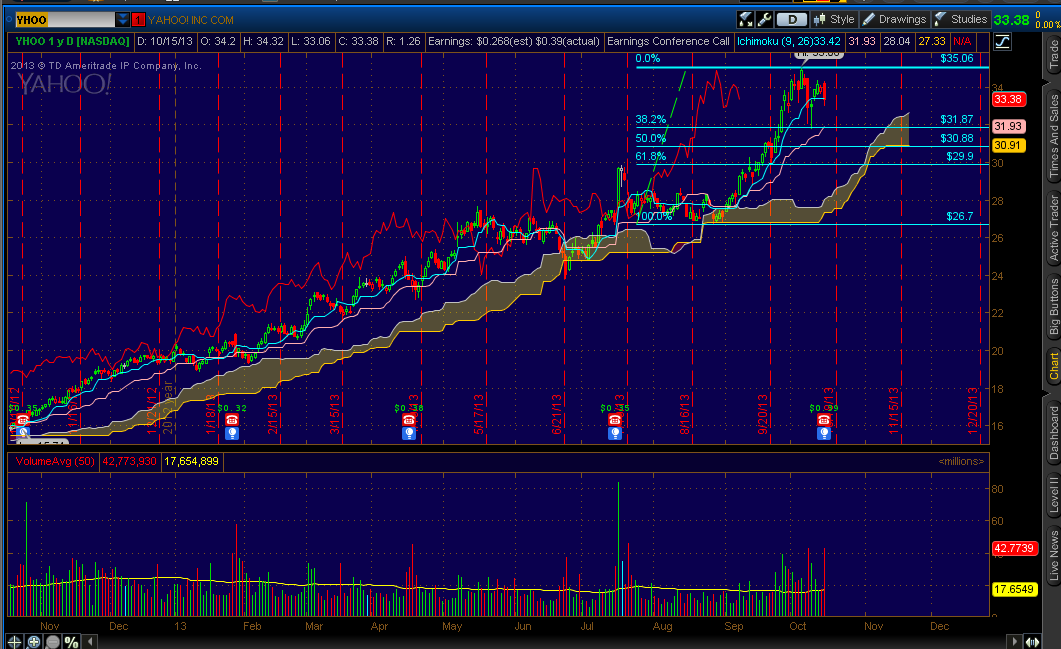Open the Style menu
The width and height of the screenshot is (1061, 649).
click(834, 20)
